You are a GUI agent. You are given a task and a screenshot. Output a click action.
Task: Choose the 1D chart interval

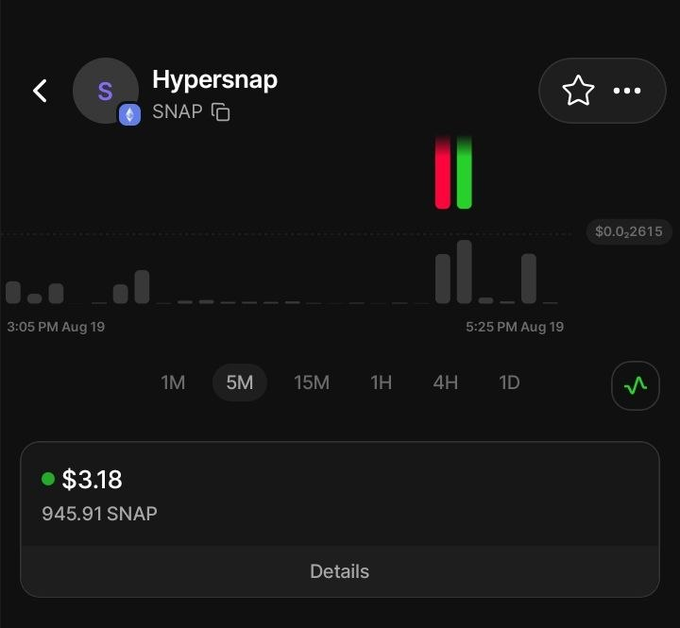509,383
